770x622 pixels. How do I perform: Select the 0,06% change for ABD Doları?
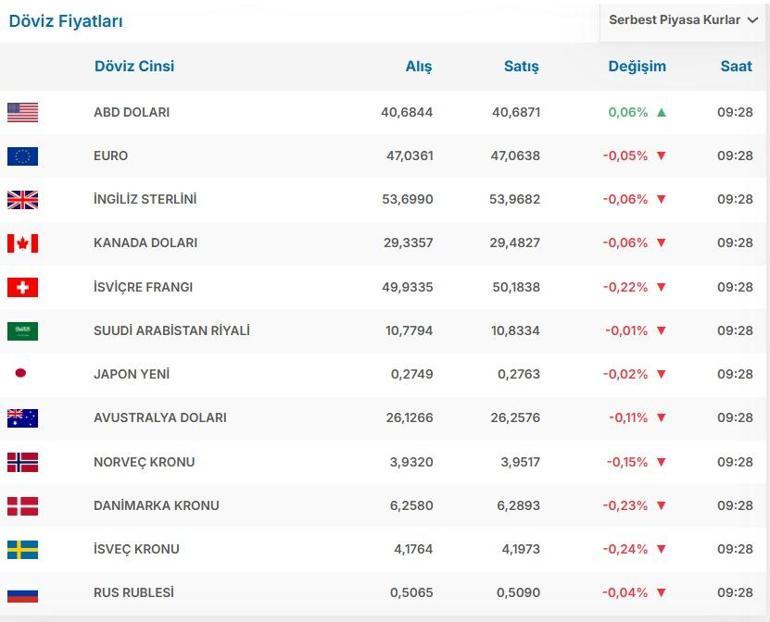pos(628,112)
